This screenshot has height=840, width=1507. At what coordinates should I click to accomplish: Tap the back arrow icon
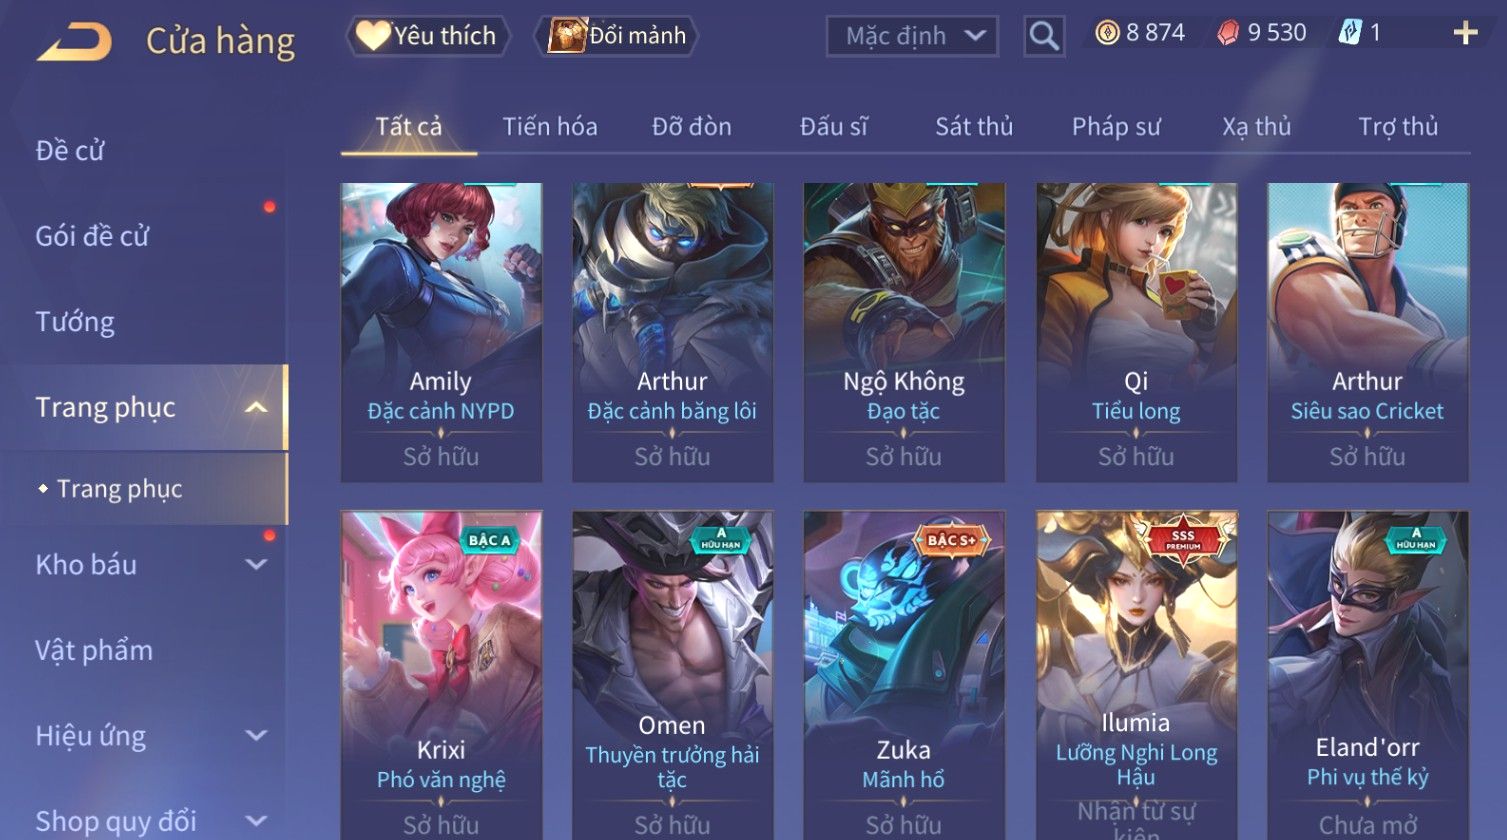point(74,42)
